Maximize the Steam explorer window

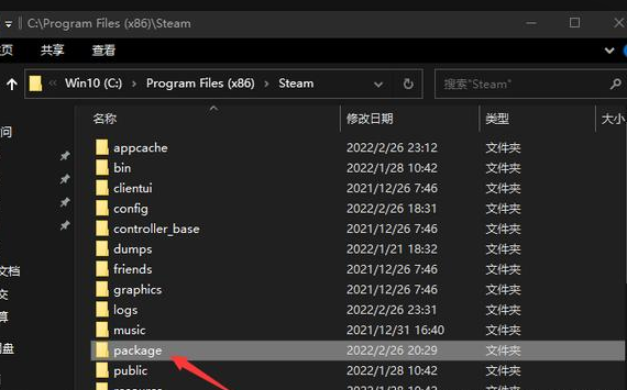coord(575,23)
